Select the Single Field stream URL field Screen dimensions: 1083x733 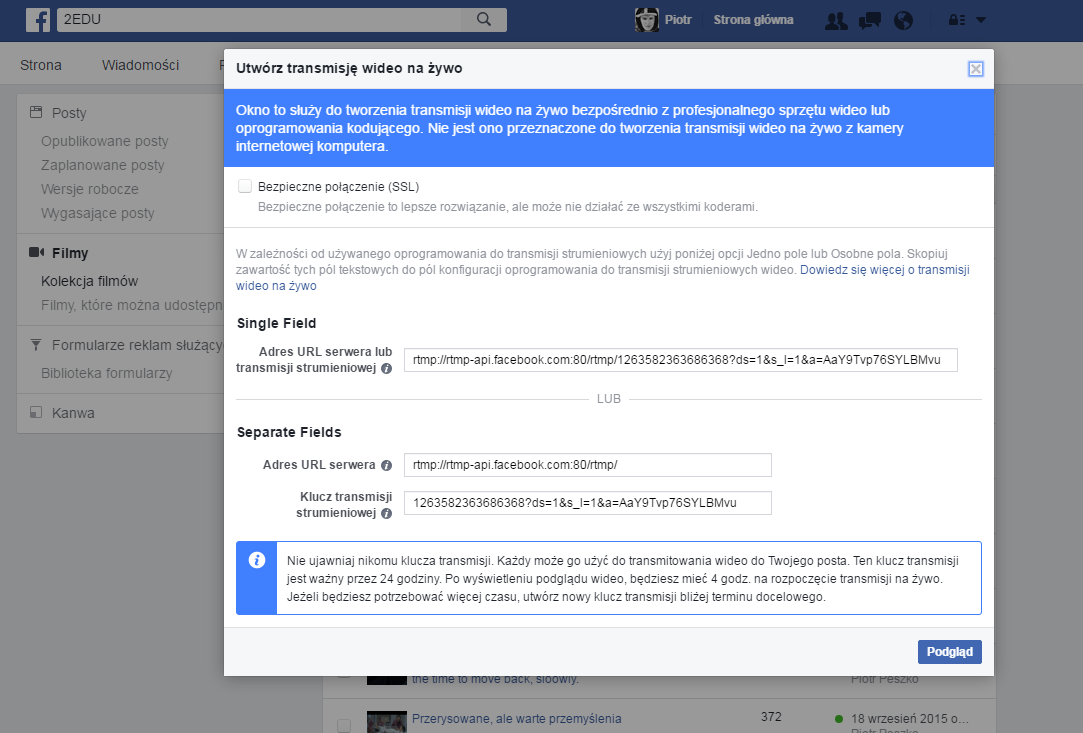680,360
